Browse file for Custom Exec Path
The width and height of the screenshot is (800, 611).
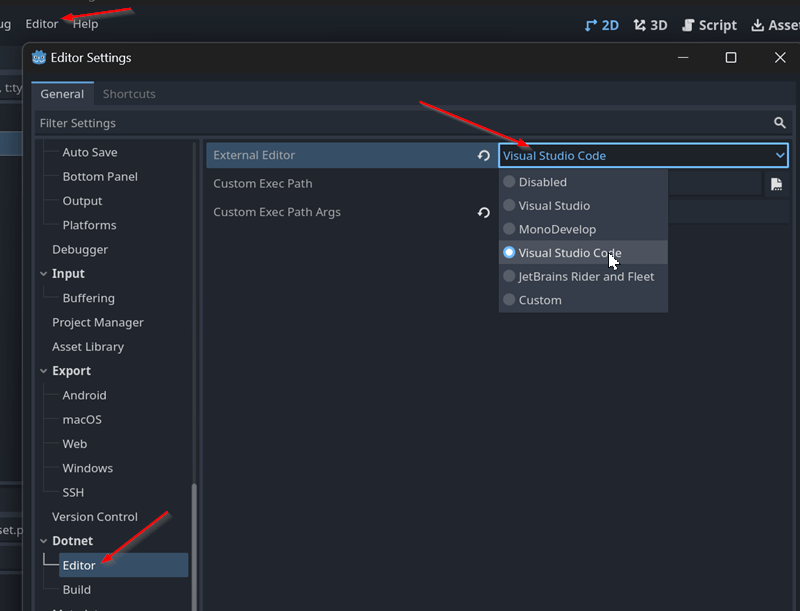[x=777, y=184]
